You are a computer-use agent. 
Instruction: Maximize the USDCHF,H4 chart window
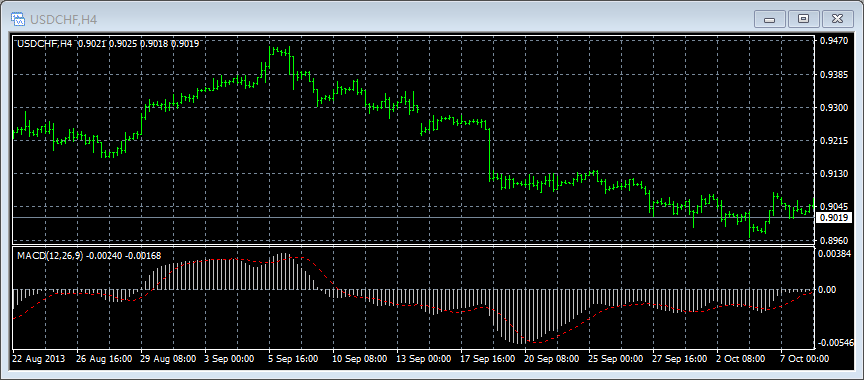pos(803,19)
